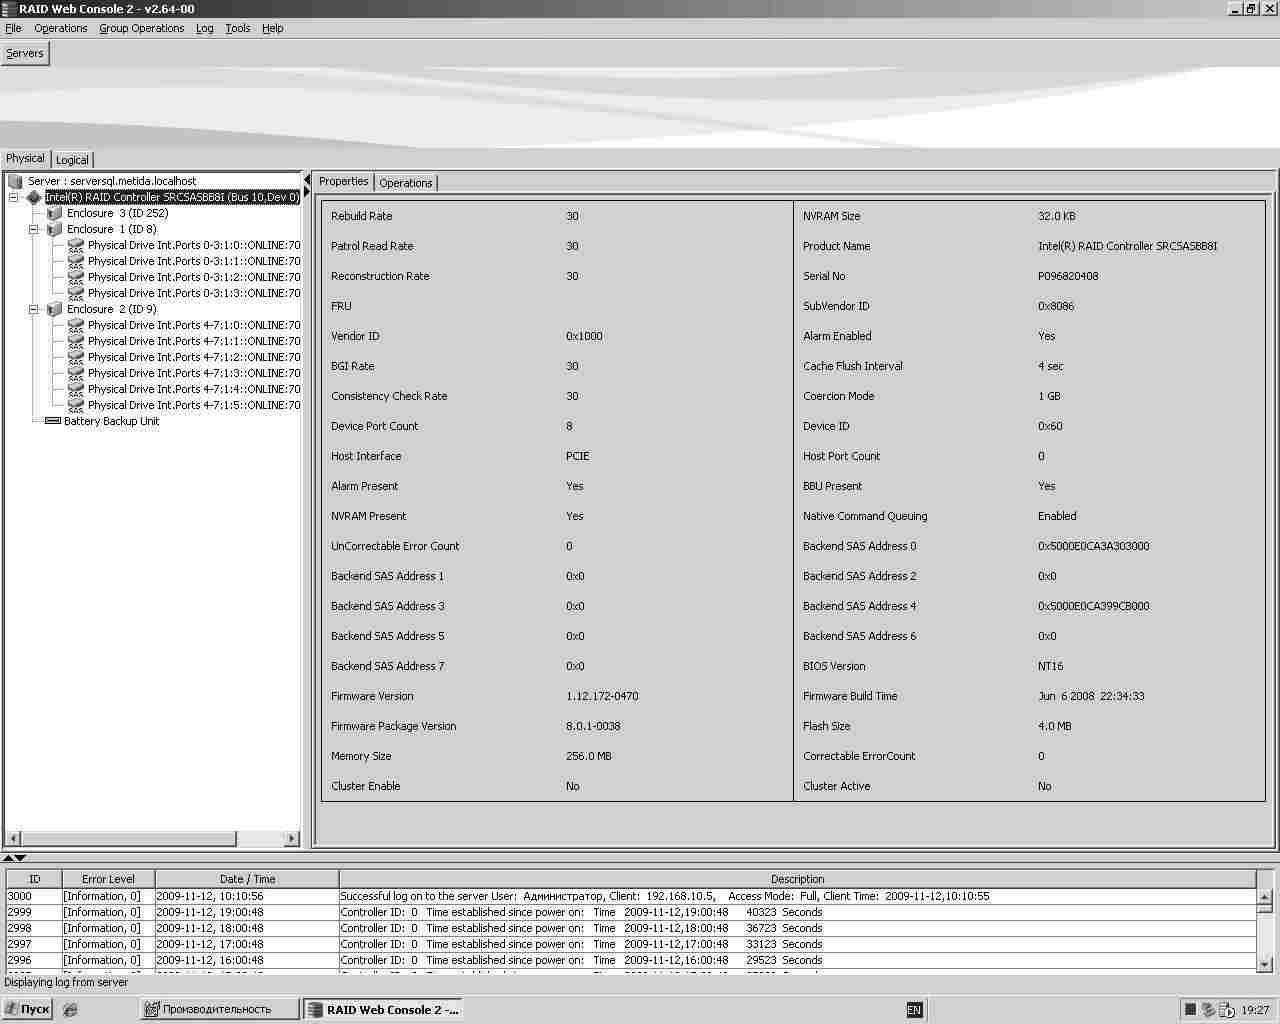This screenshot has width=1280, height=1024.
Task: Click the Internet Explorer quick launch icon
Action: click(70, 1010)
